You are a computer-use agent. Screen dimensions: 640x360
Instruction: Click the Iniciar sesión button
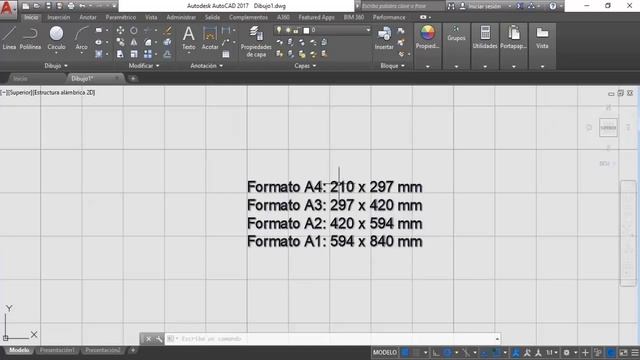tap(484, 6)
